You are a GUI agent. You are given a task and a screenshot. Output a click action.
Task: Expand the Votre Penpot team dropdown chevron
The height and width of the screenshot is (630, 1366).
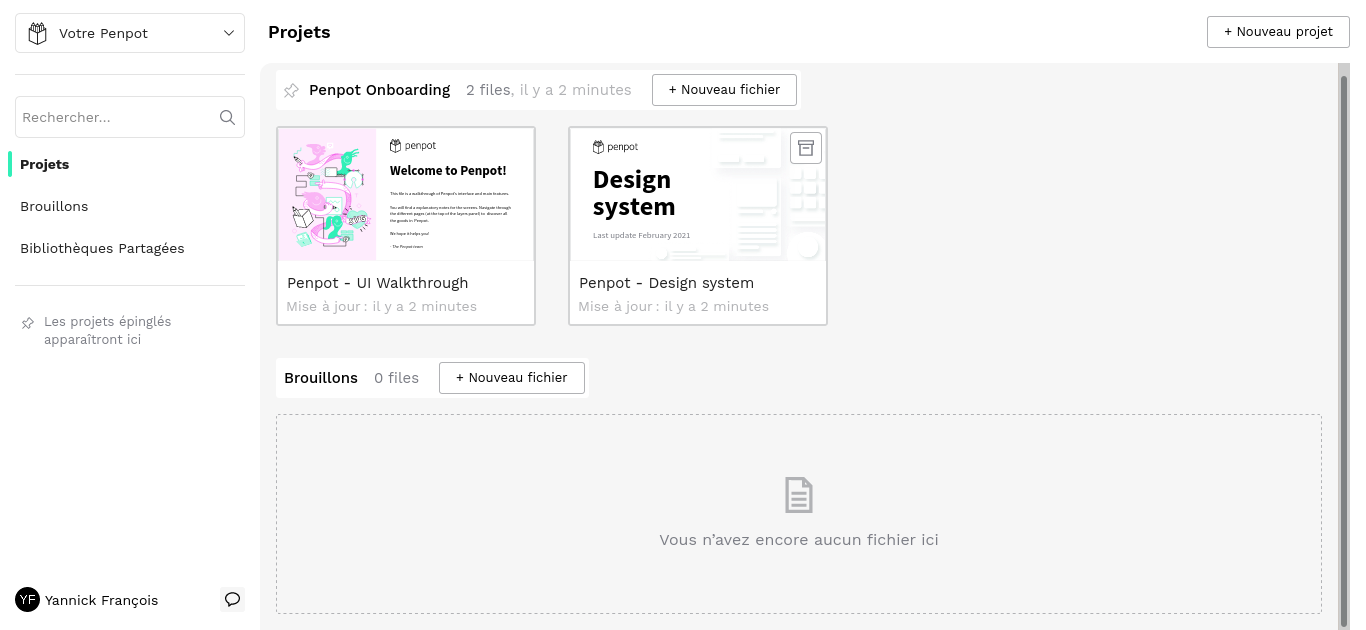tap(228, 33)
